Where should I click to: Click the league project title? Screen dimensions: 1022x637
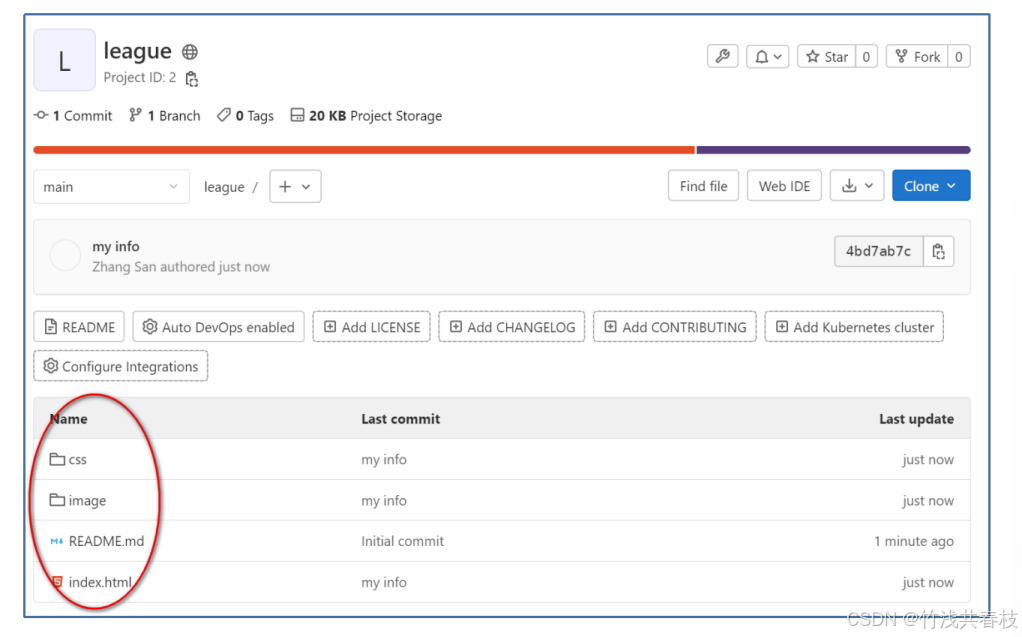point(138,51)
